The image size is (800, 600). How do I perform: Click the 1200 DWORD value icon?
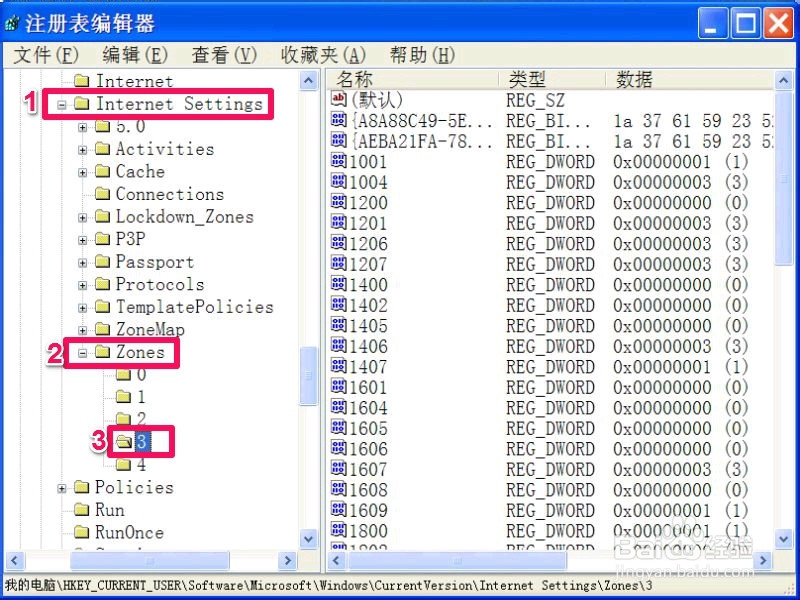339,202
